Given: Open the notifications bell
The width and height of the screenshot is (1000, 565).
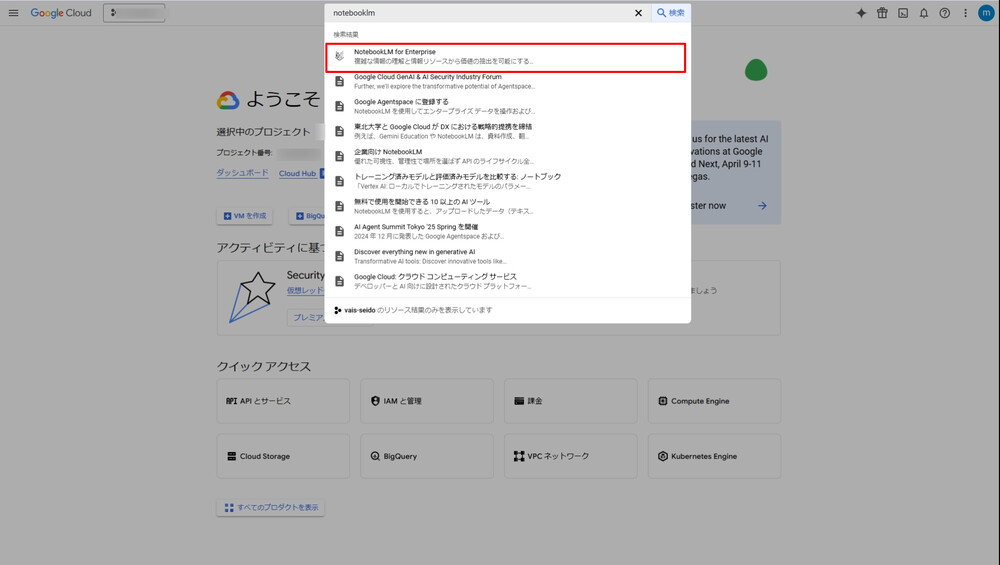Looking at the screenshot, I should 923,13.
